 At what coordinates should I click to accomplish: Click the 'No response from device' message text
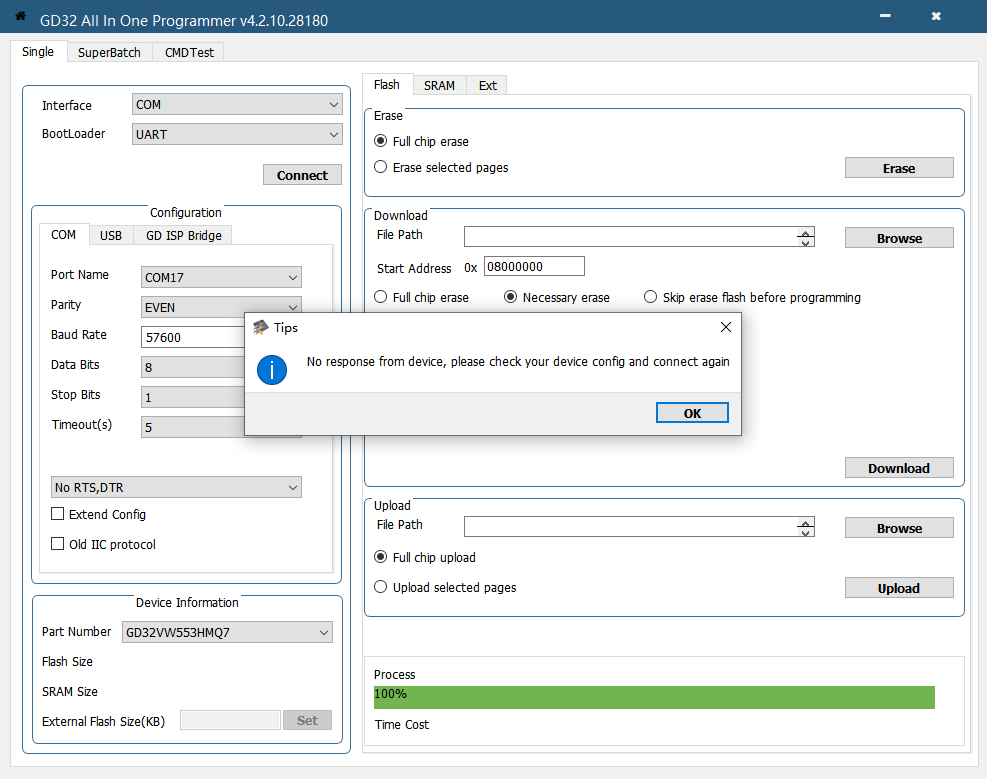(x=518, y=362)
